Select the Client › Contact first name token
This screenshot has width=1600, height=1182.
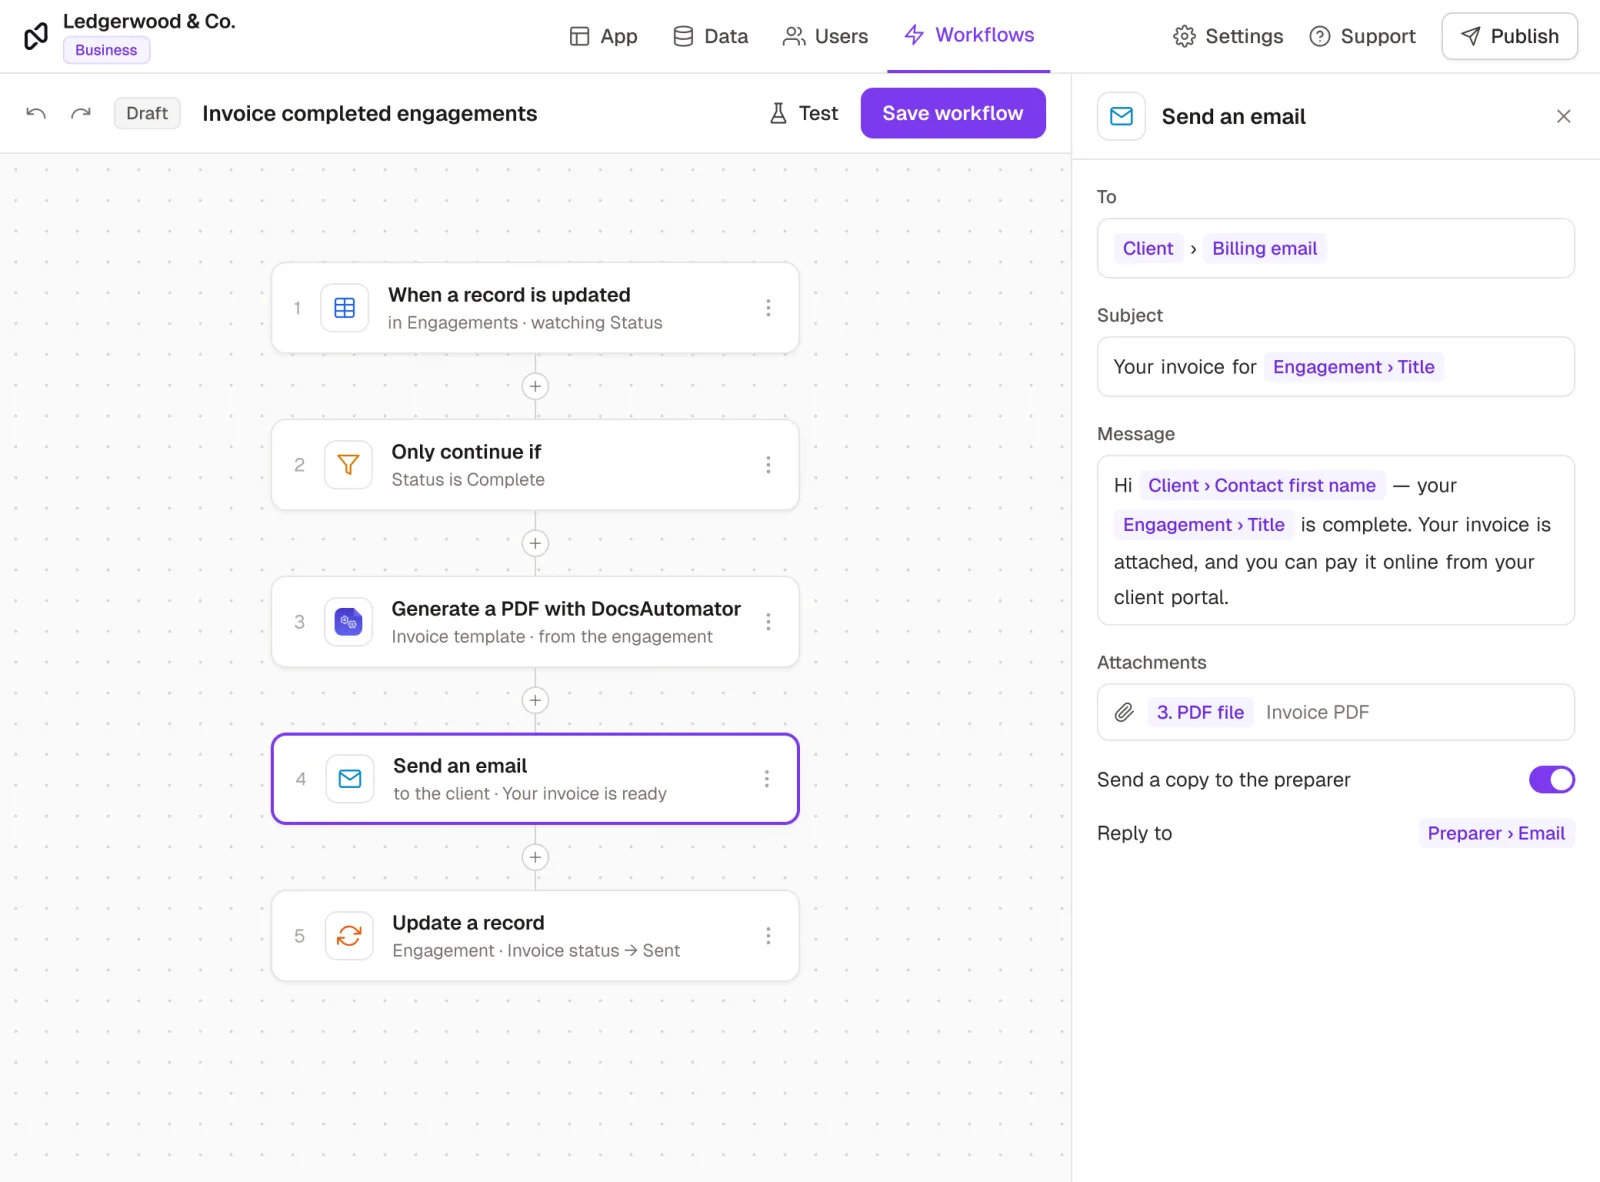pyautogui.click(x=1262, y=485)
